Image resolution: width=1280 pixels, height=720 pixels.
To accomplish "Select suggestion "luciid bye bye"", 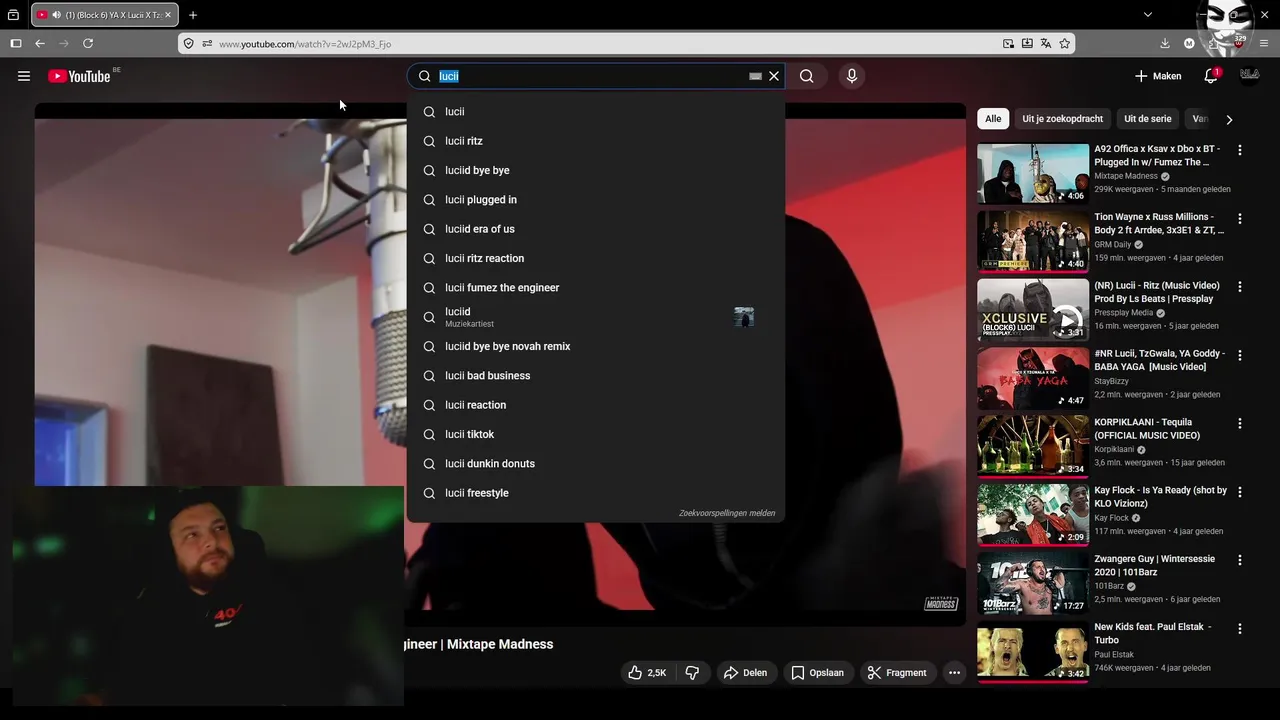I will coord(596,170).
